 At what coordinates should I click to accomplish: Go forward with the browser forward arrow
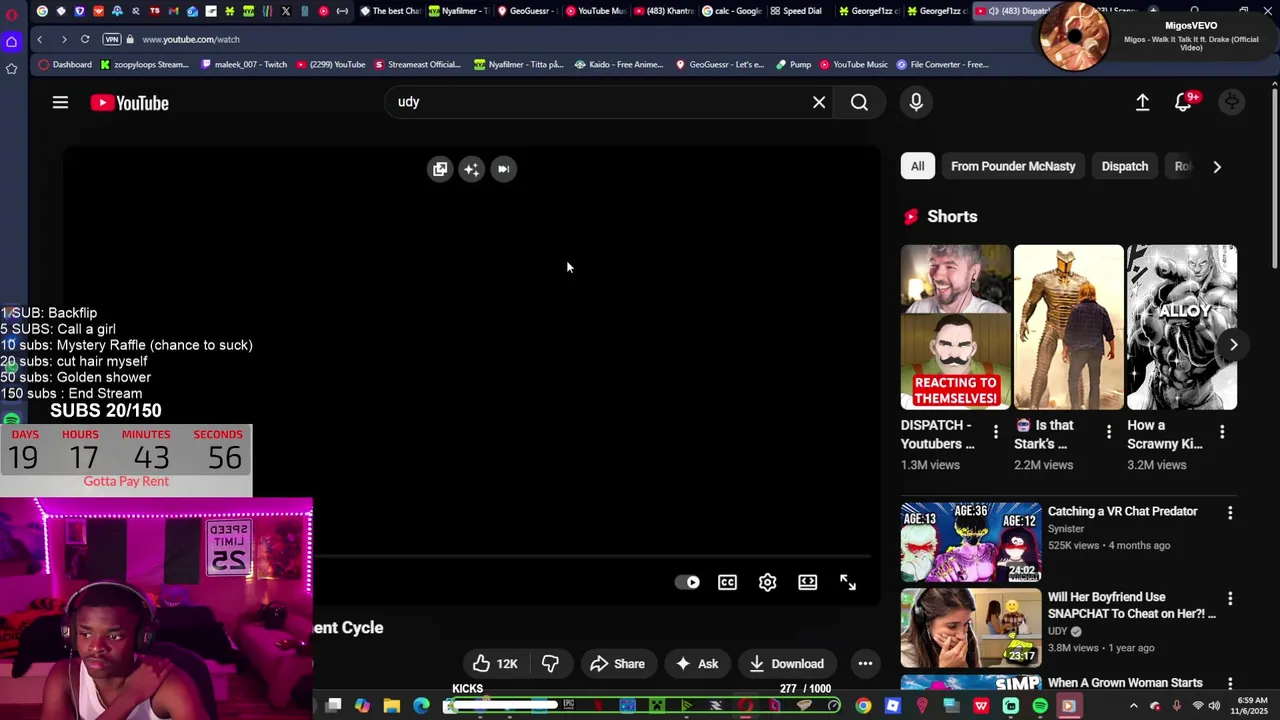(x=63, y=39)
